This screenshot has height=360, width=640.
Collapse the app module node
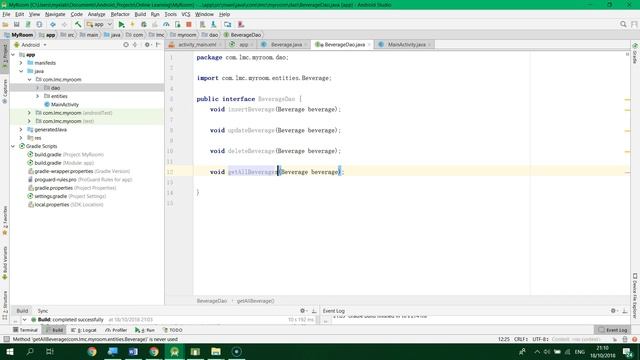click(13, 54)
